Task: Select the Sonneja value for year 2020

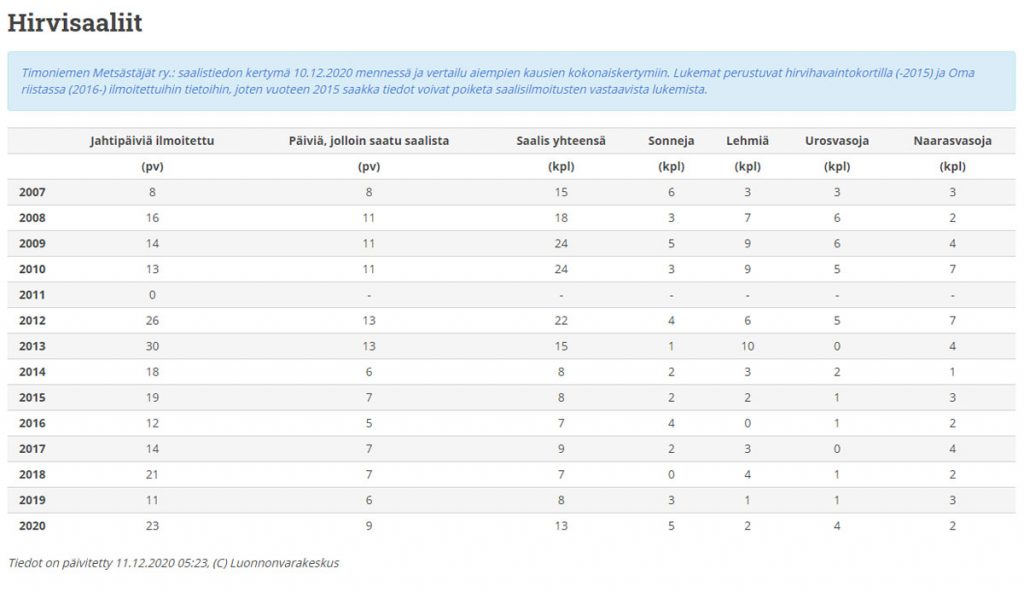Action: pos(671,527)
